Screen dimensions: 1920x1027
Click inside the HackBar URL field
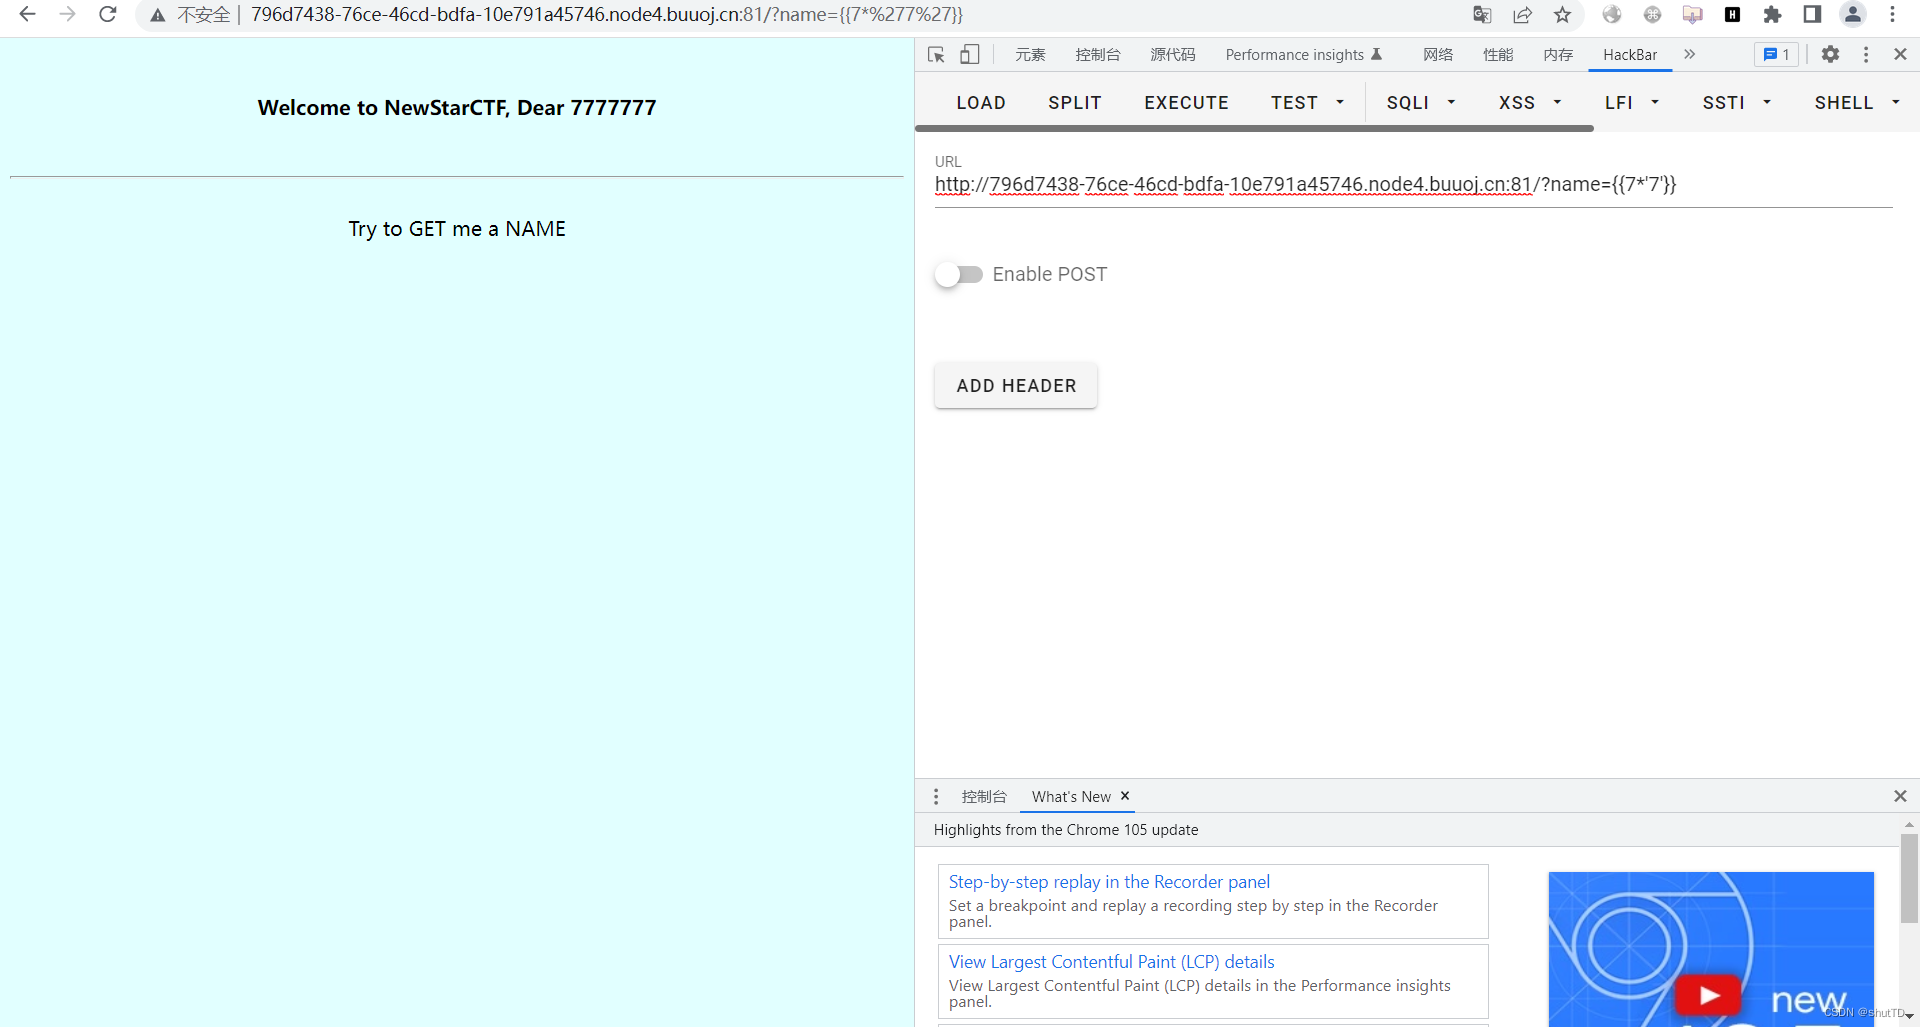click(x=1300, y=184)
